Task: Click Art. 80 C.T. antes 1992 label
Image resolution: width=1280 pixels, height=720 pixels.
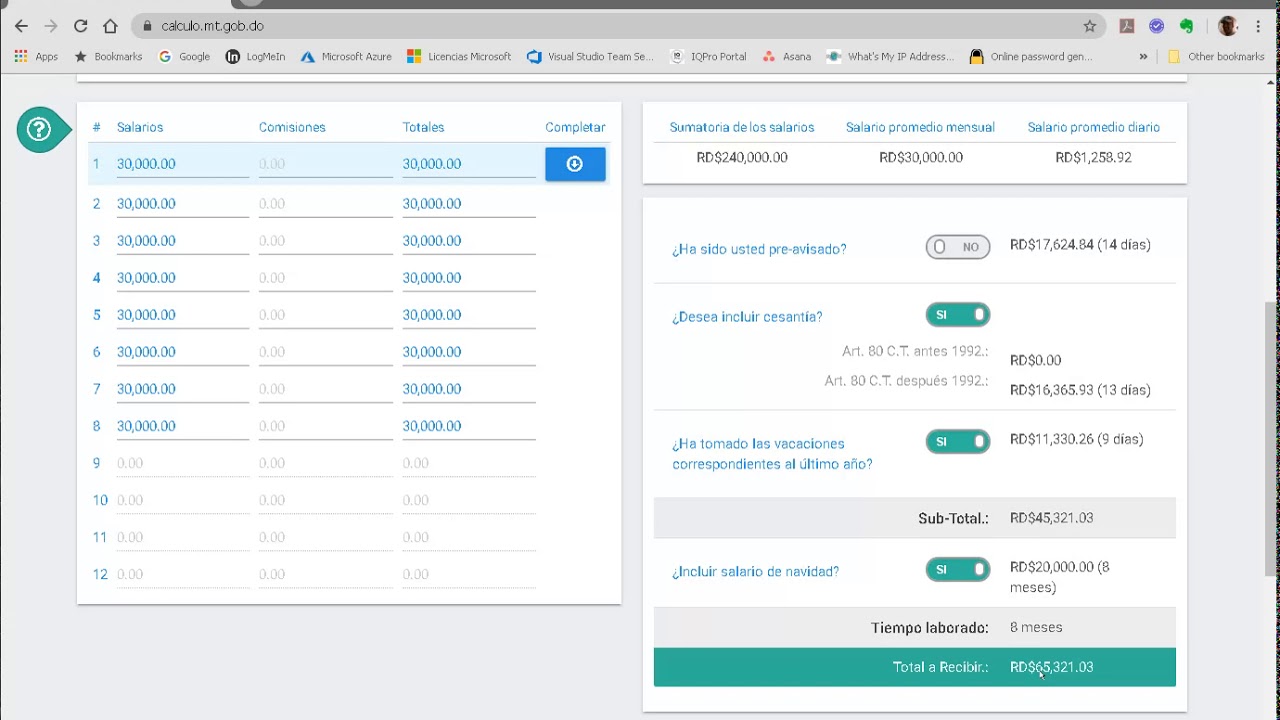Action: point(915,351)
